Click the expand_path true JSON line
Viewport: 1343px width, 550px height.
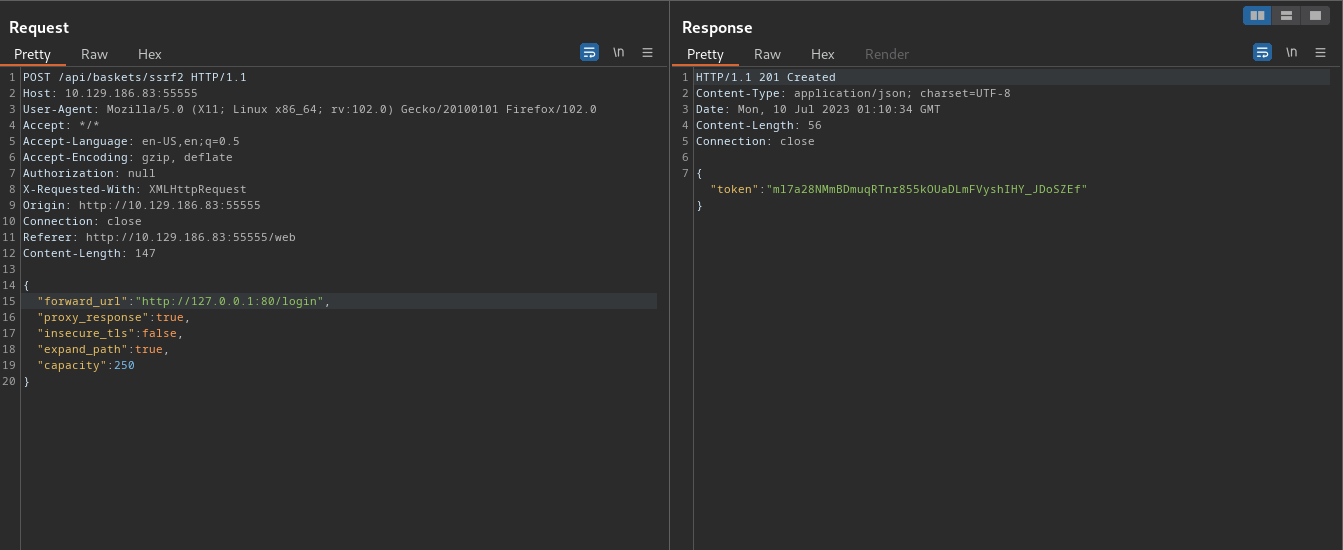103,349
